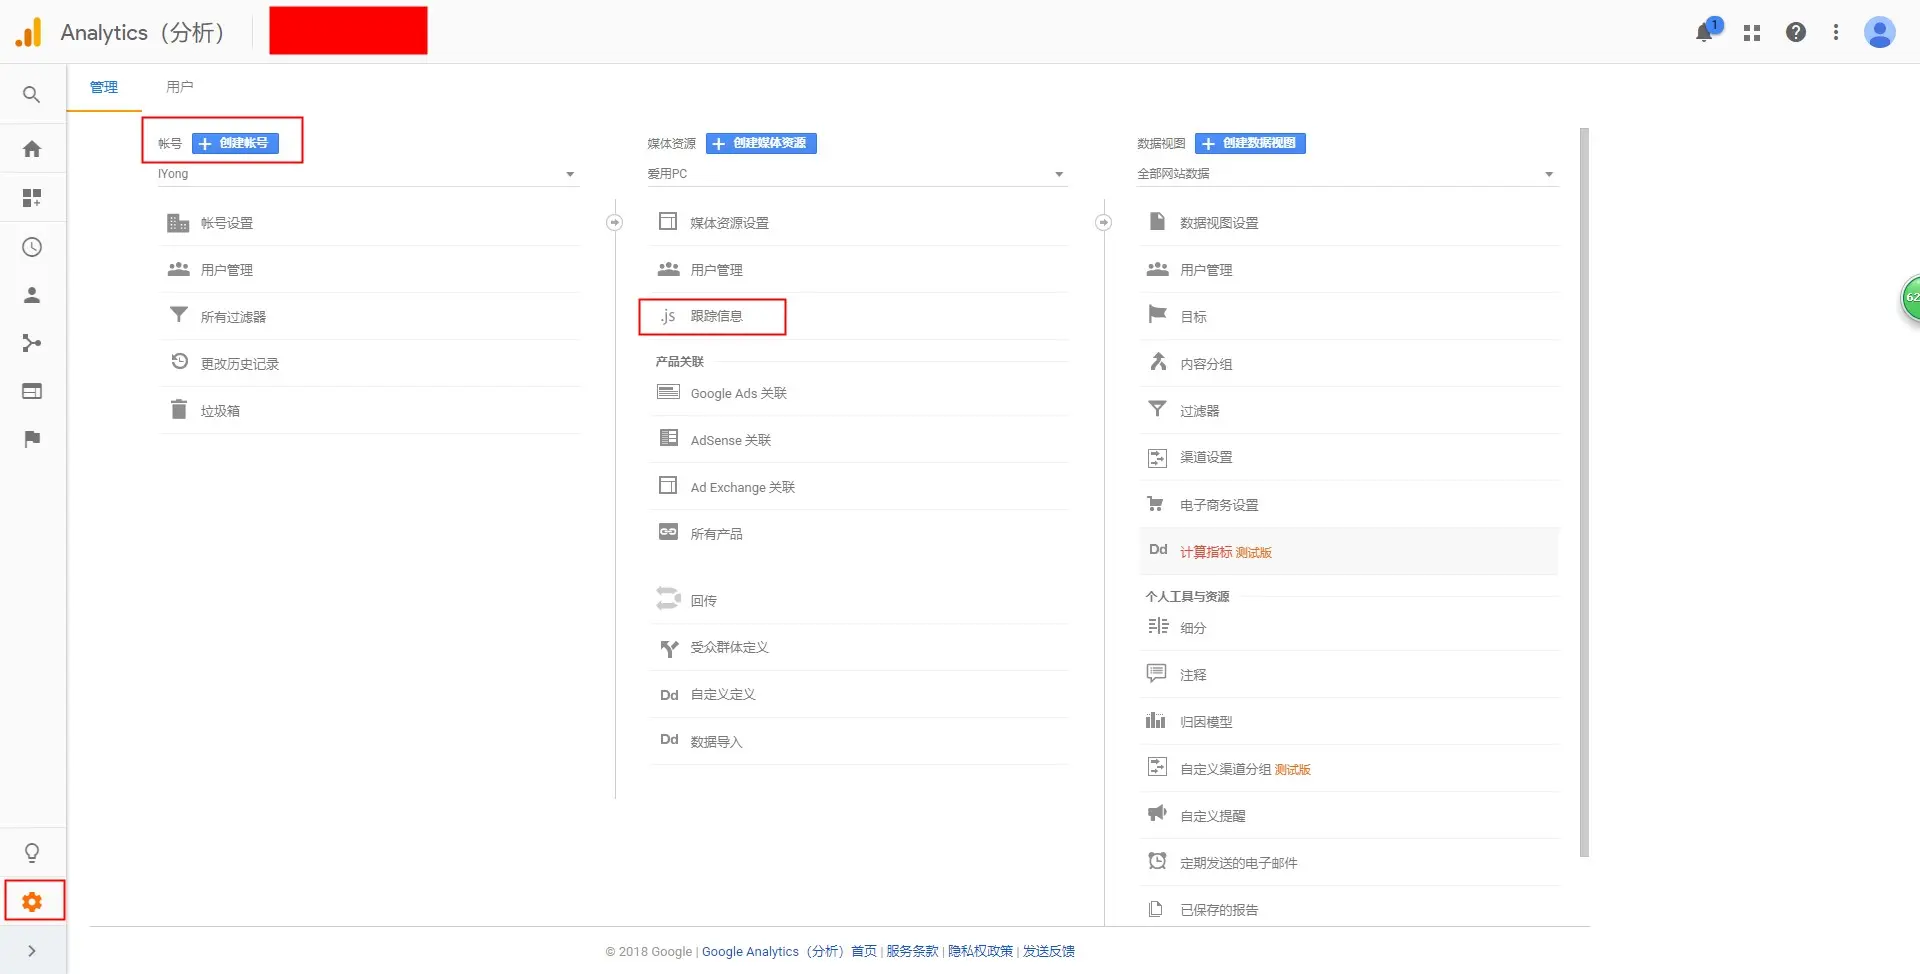Click the 创建帐号 button

[x=235, y=144]
